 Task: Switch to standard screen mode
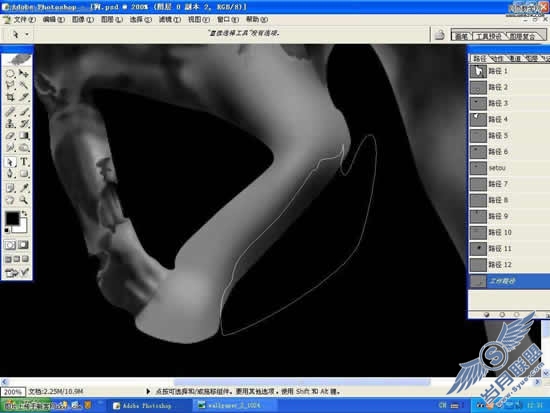click(x=8, y=259)
